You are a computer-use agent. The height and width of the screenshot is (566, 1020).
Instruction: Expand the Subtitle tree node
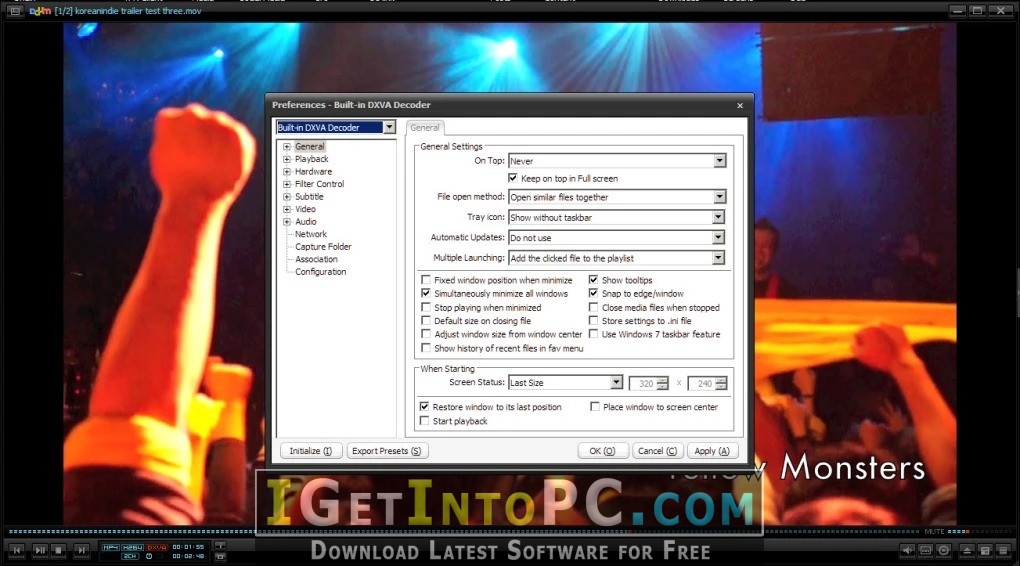[287, 196]
